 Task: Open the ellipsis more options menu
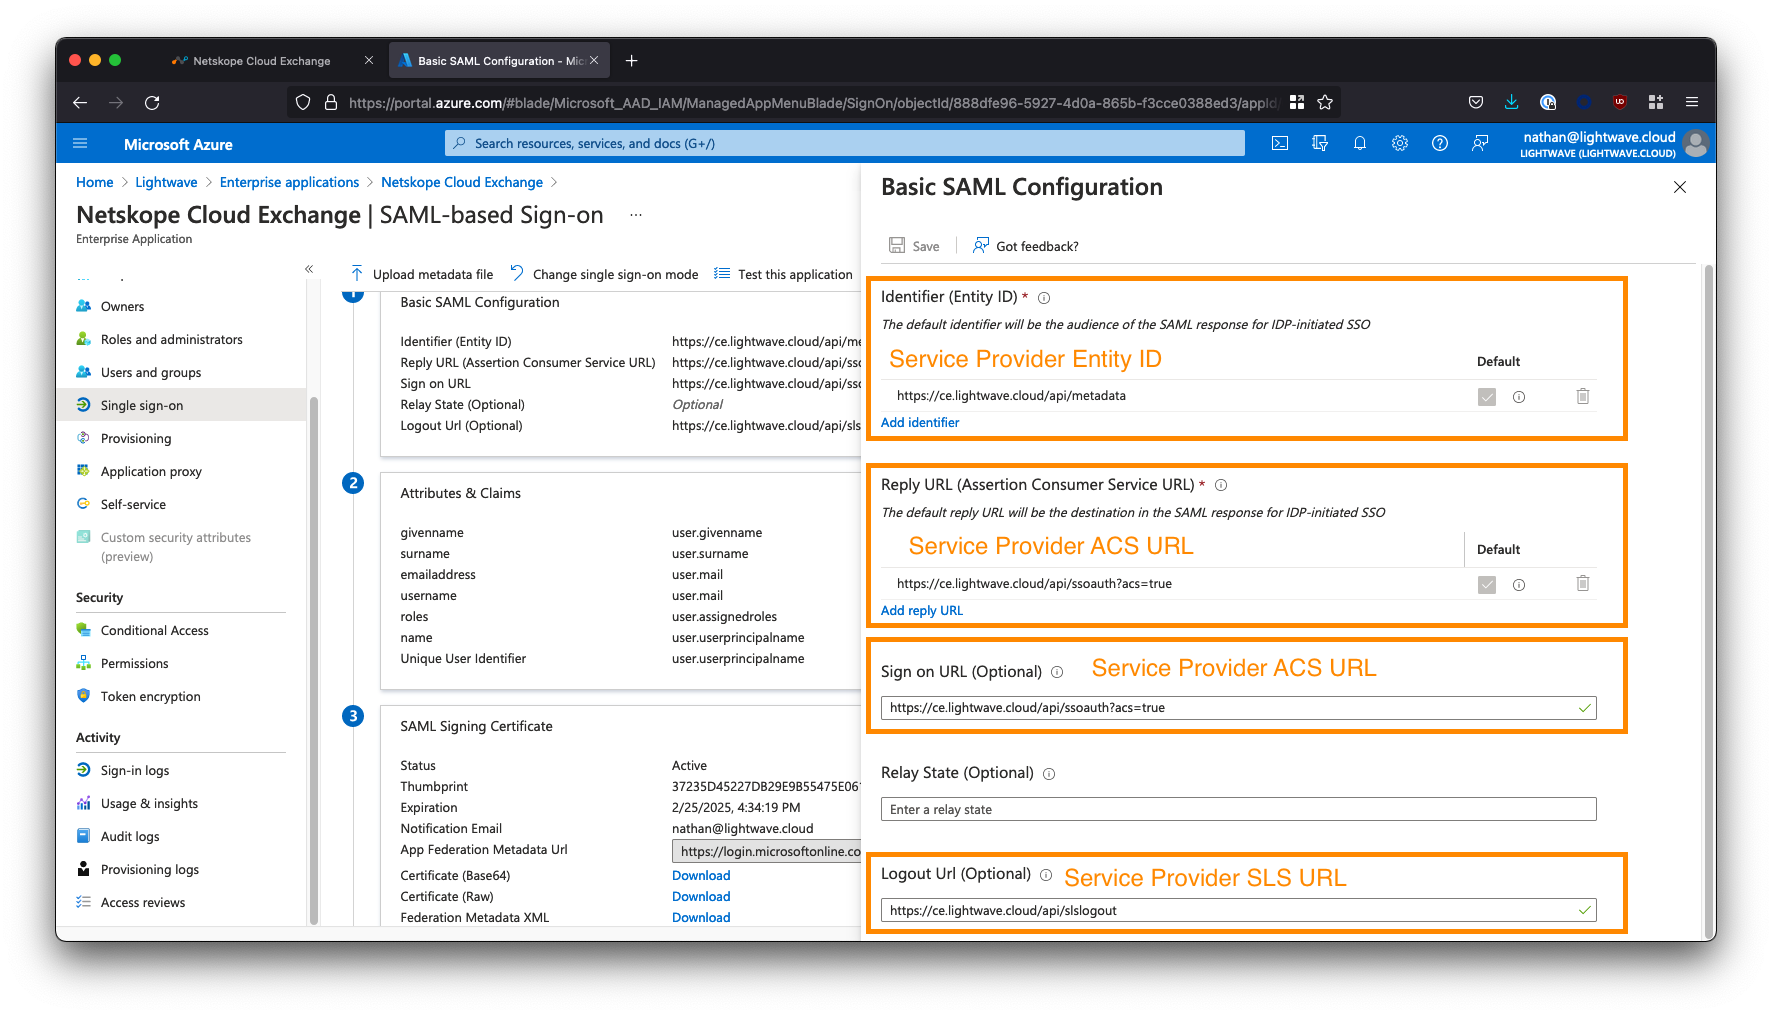click(x=636, y=215)
